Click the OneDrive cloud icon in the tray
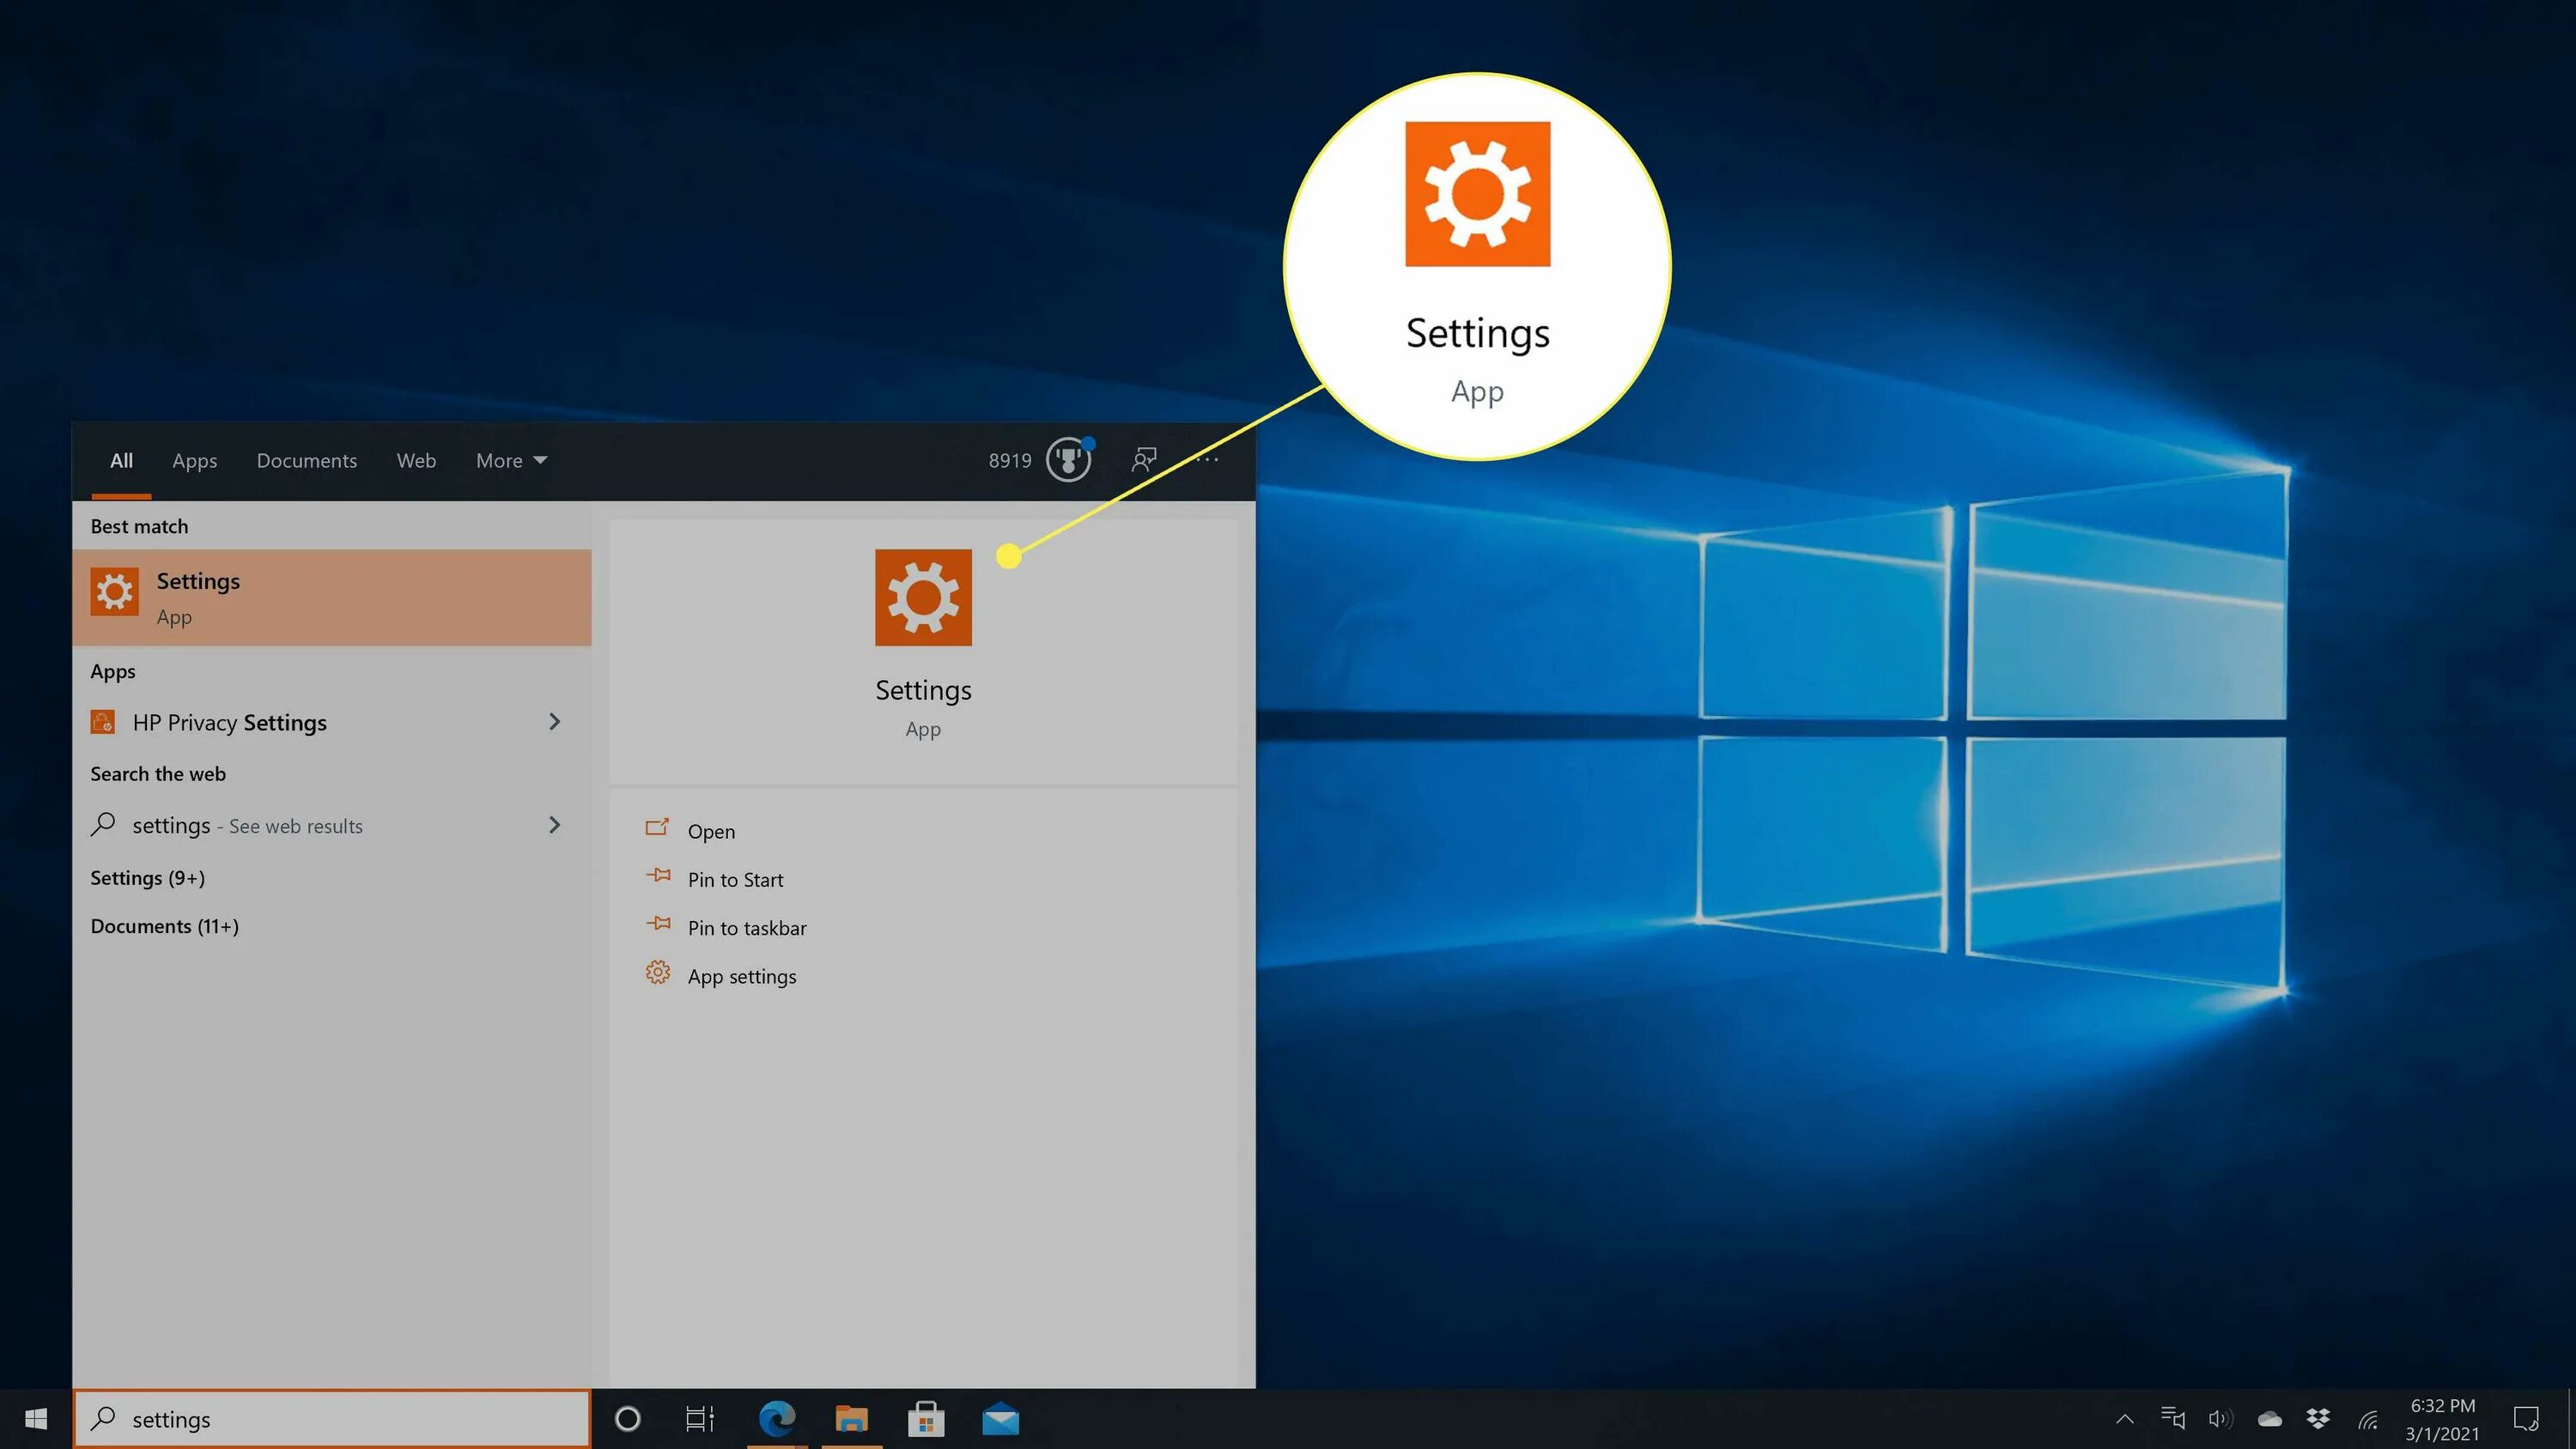This screenshot has height=1449, width=2576. [2270, 1418]
